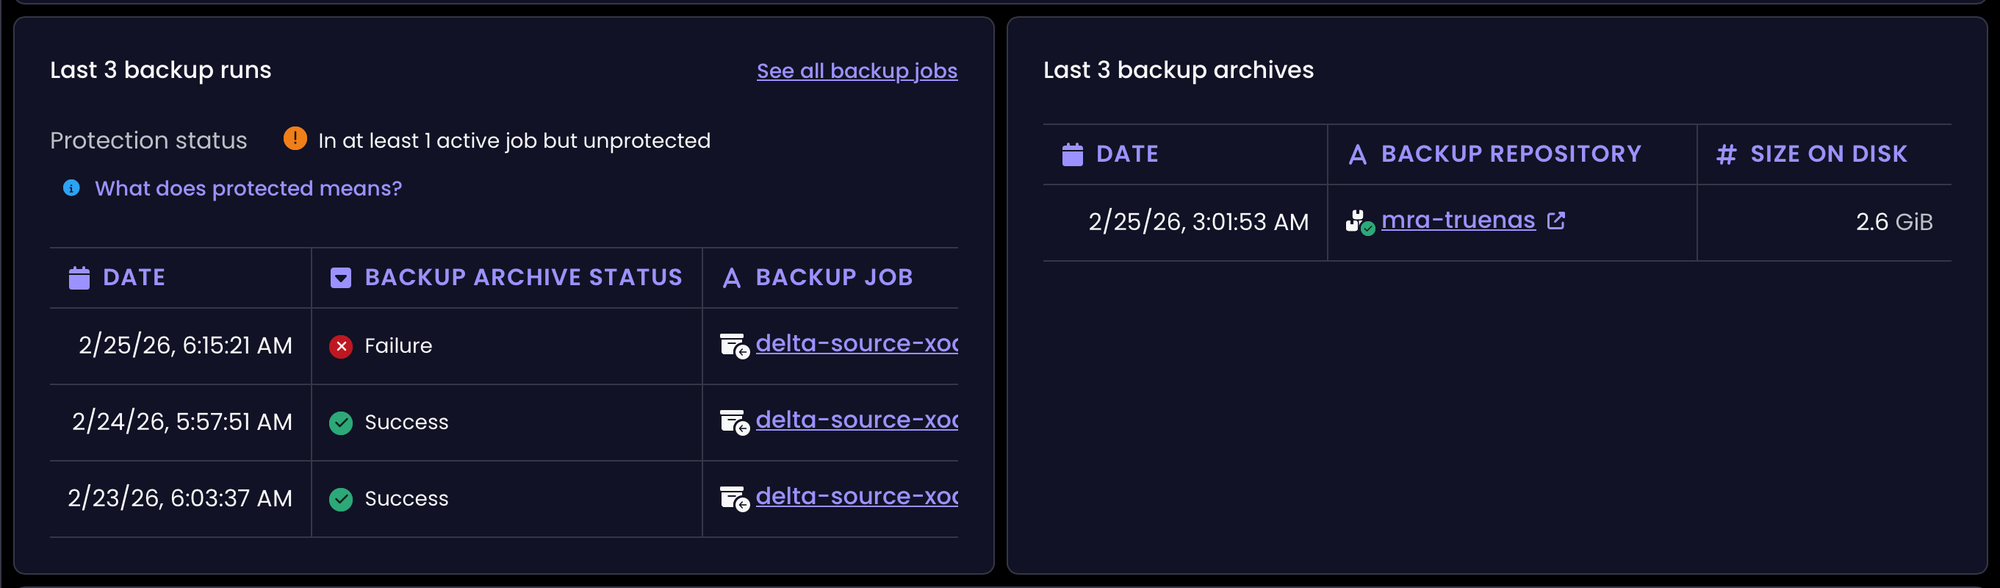Click the Backup Archive Status column header
Image resolution: width=2000 pixels, height=588 pixels.
[522, 277]
